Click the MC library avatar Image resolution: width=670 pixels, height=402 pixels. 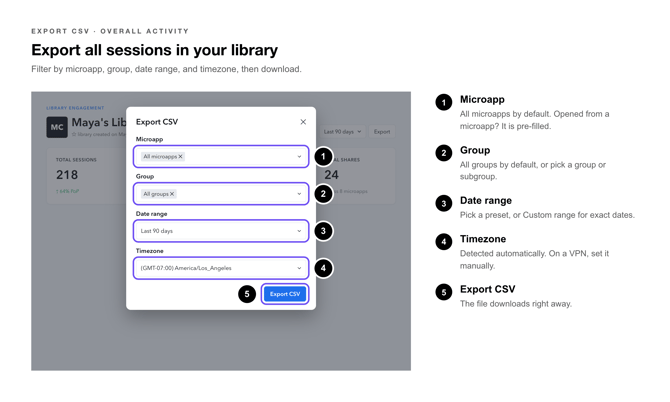point(57,127)
